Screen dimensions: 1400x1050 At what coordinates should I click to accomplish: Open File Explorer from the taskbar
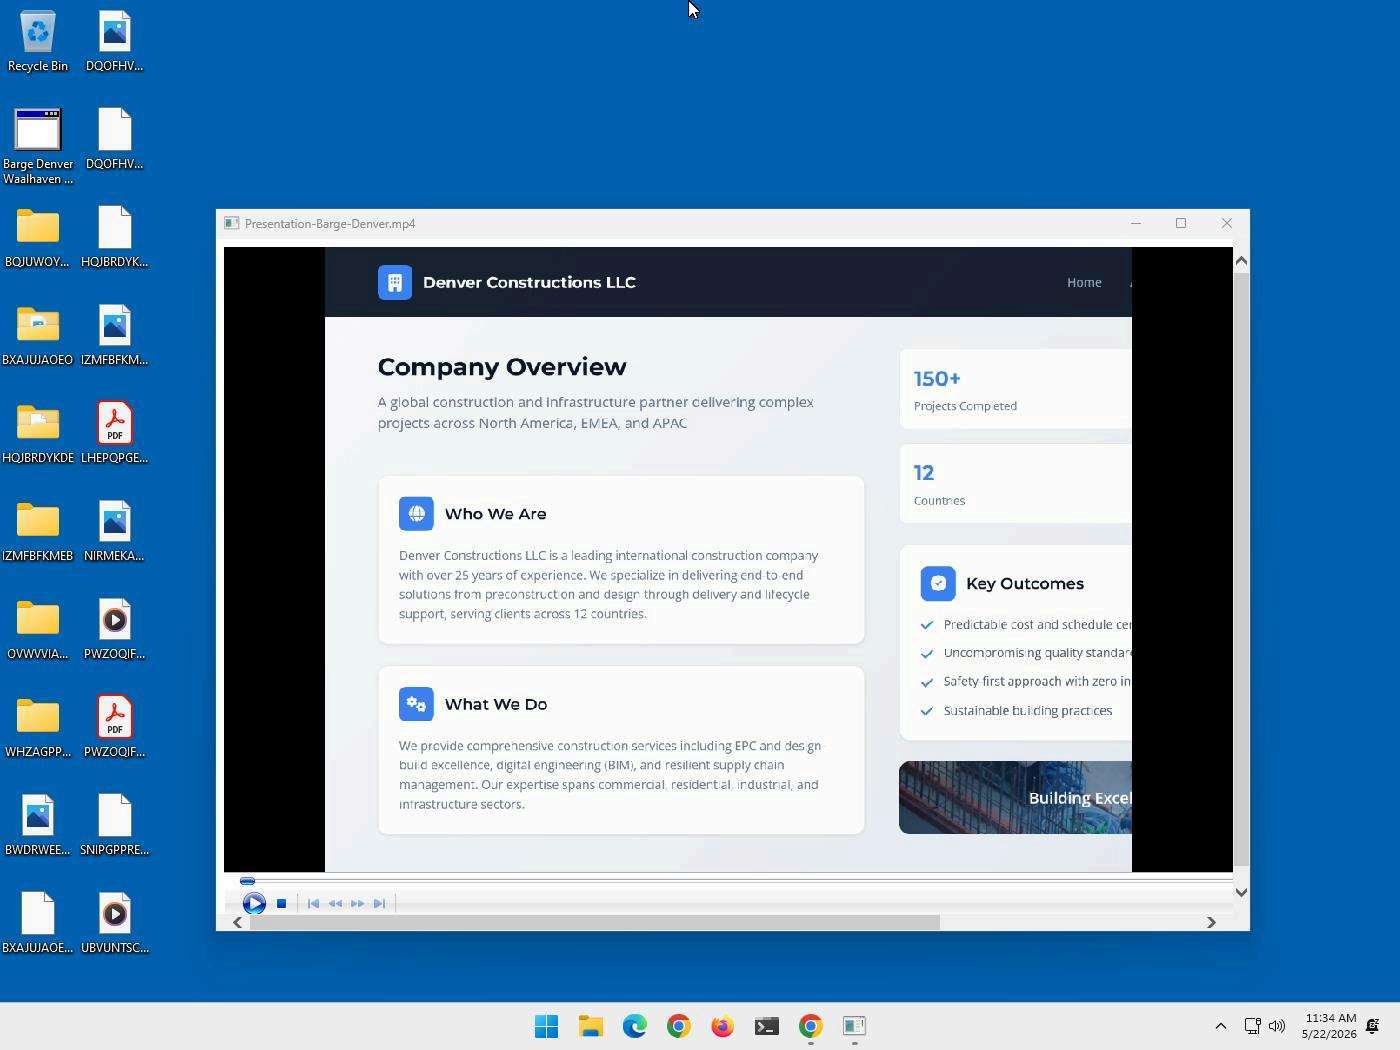point(590,1026)
